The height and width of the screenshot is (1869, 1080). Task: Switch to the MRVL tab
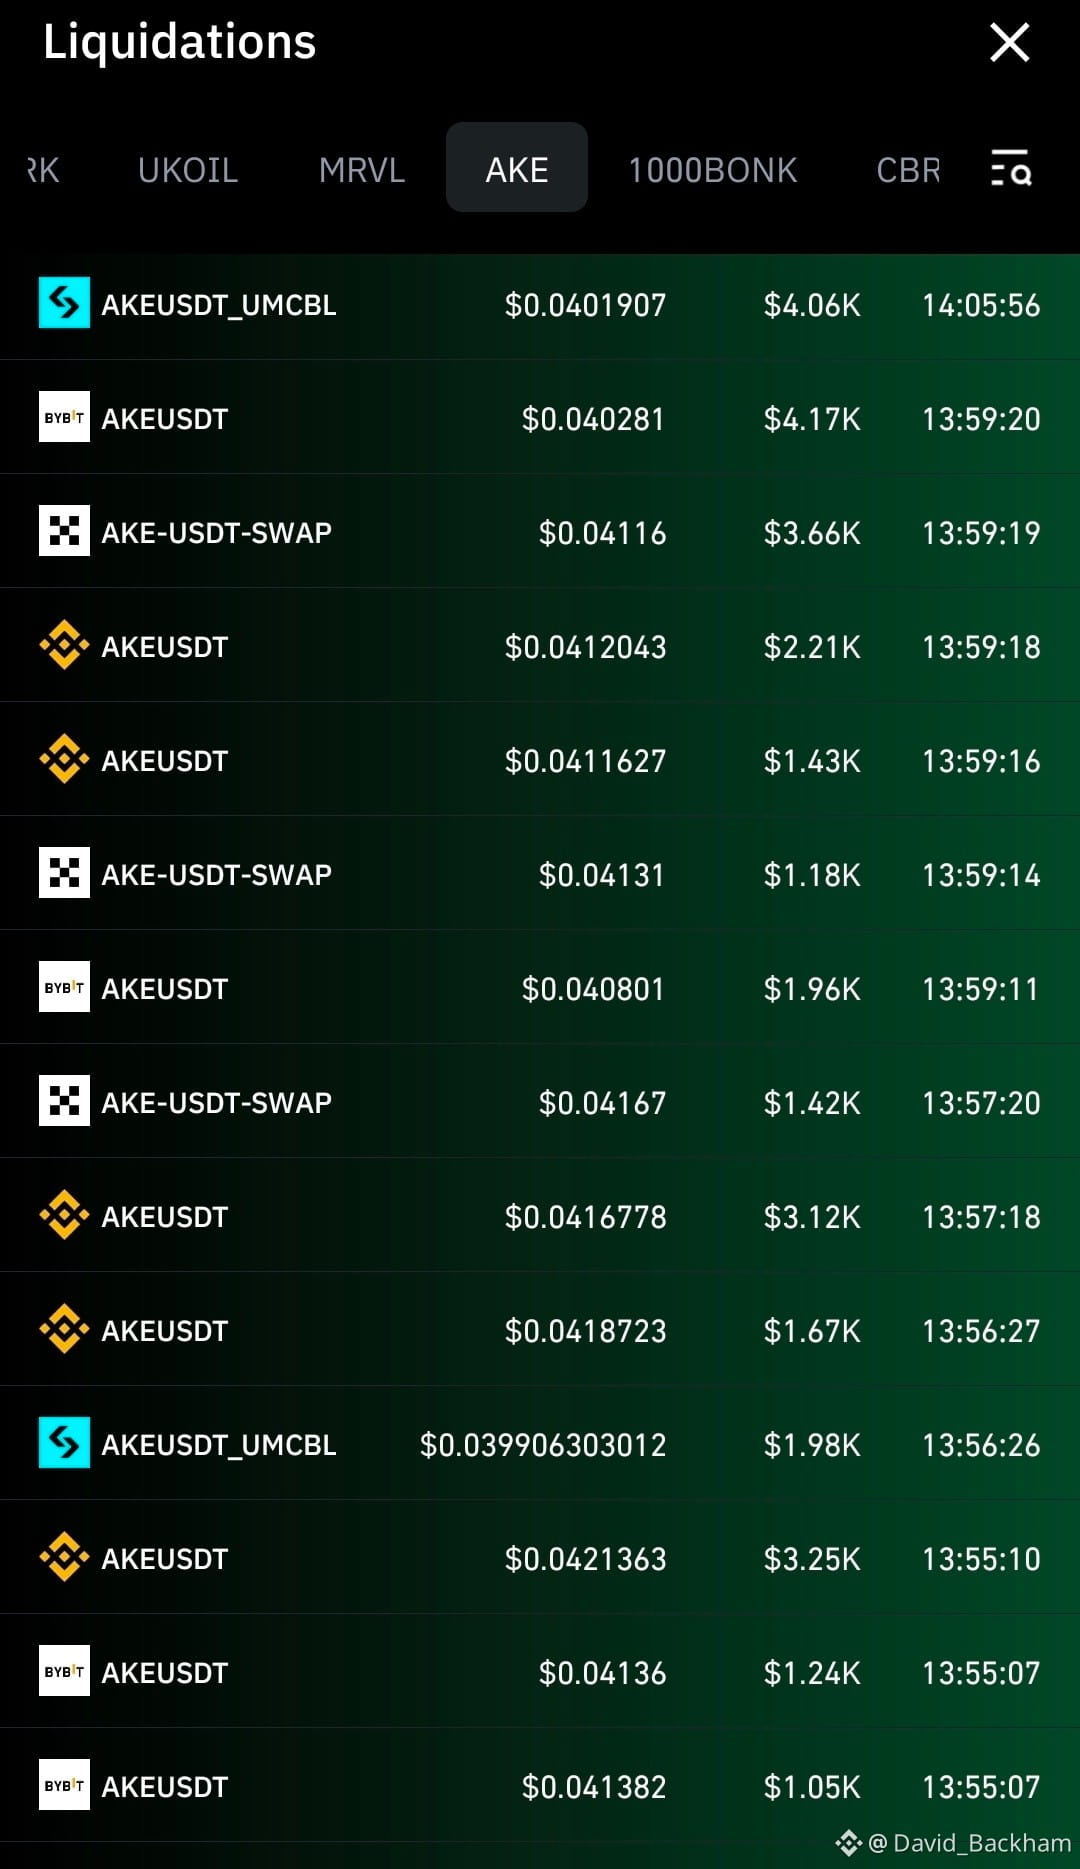click(x=362, y=169)
